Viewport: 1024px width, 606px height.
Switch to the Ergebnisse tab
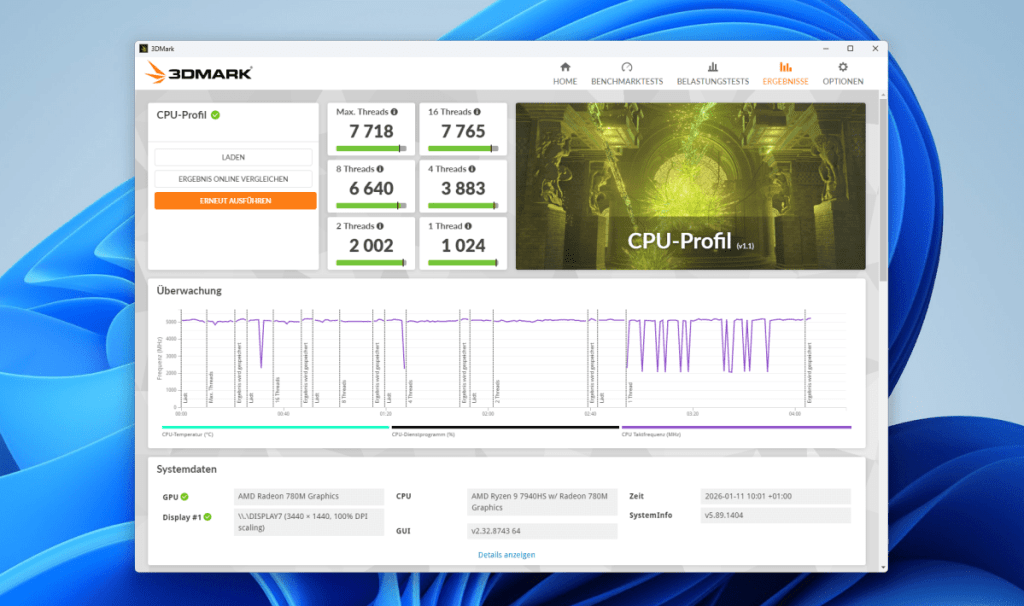tap(784, 73)
